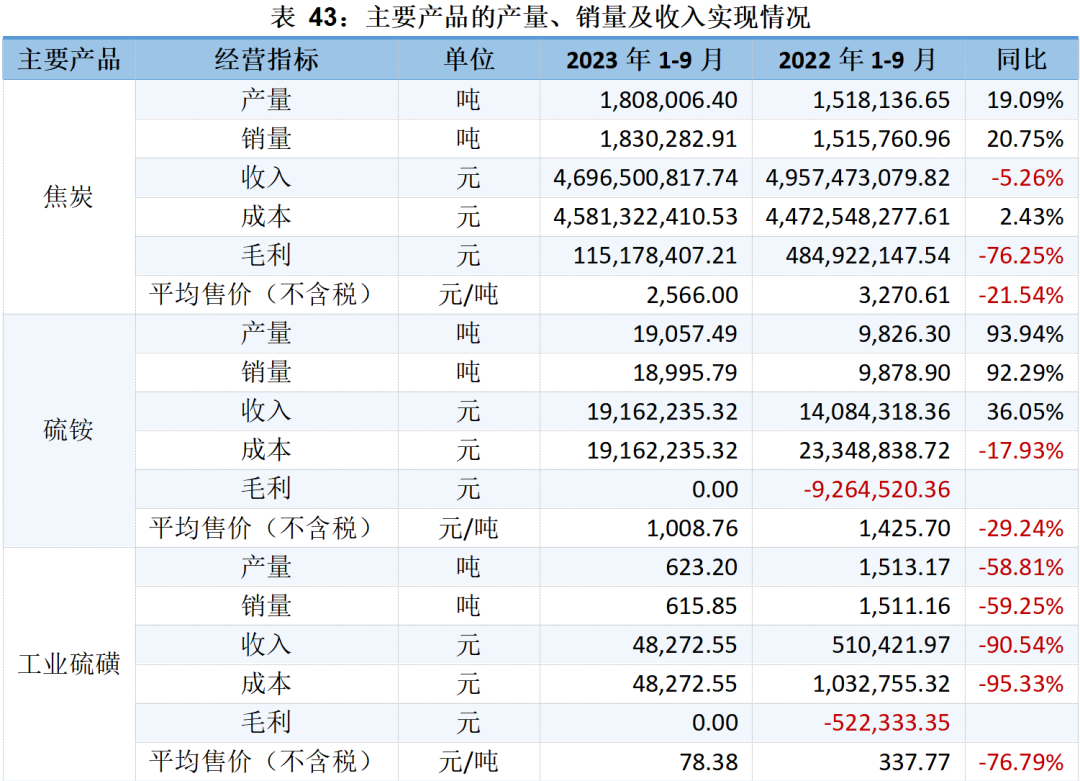The height and width of the screenshot is (781, 1080).
Task: Click the value 1,032,755.32
Action: [x=875, y=684]
